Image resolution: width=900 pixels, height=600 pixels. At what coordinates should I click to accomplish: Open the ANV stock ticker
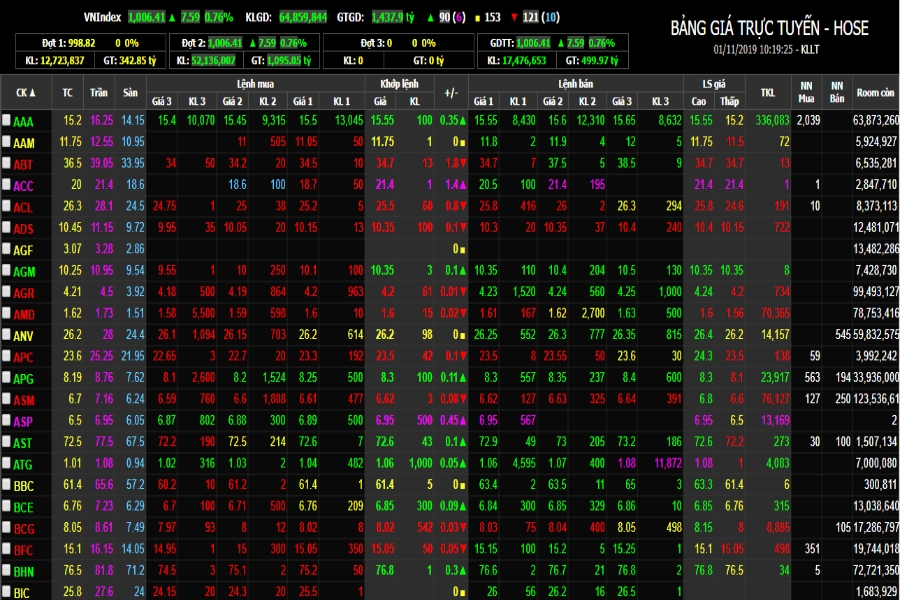tap(24, 335)
